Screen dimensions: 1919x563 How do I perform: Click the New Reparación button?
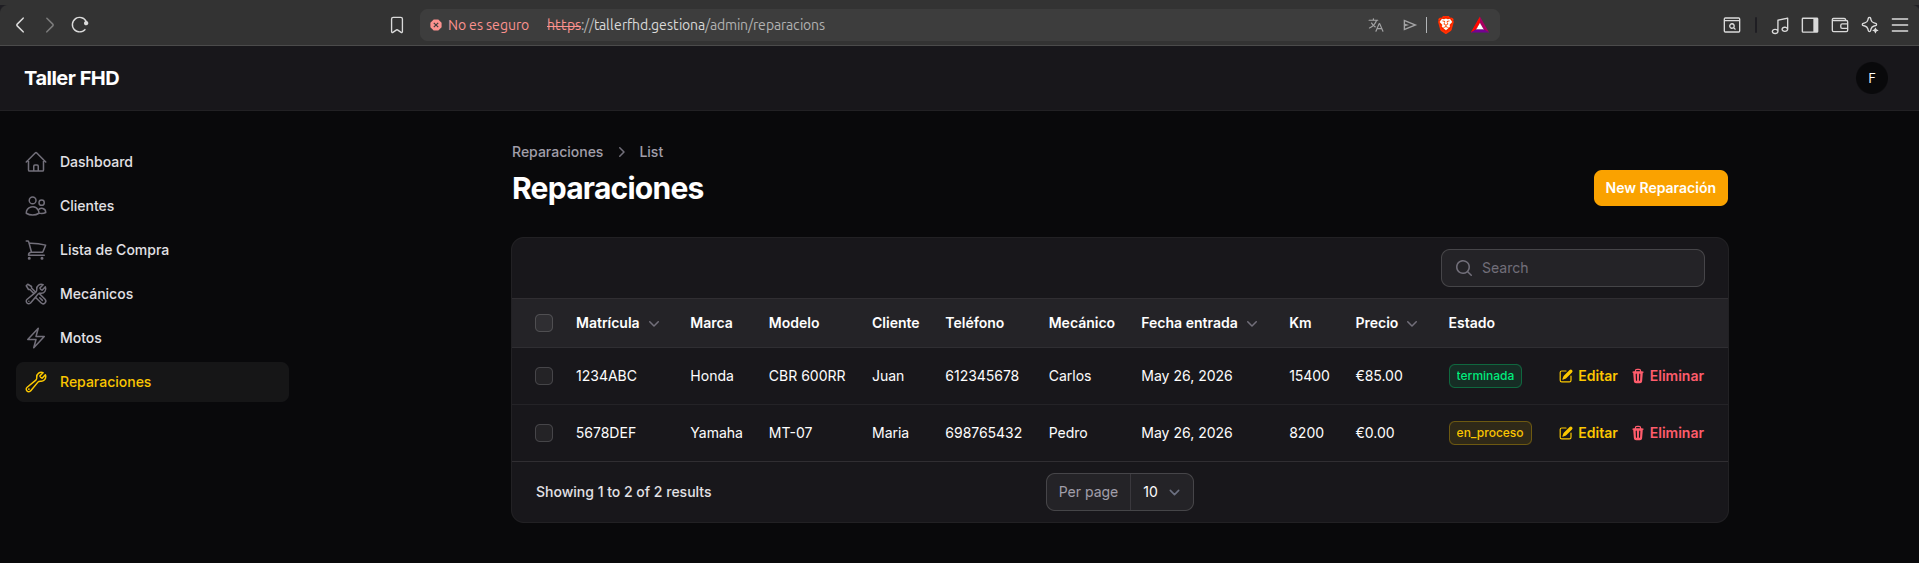(1660, 188)
